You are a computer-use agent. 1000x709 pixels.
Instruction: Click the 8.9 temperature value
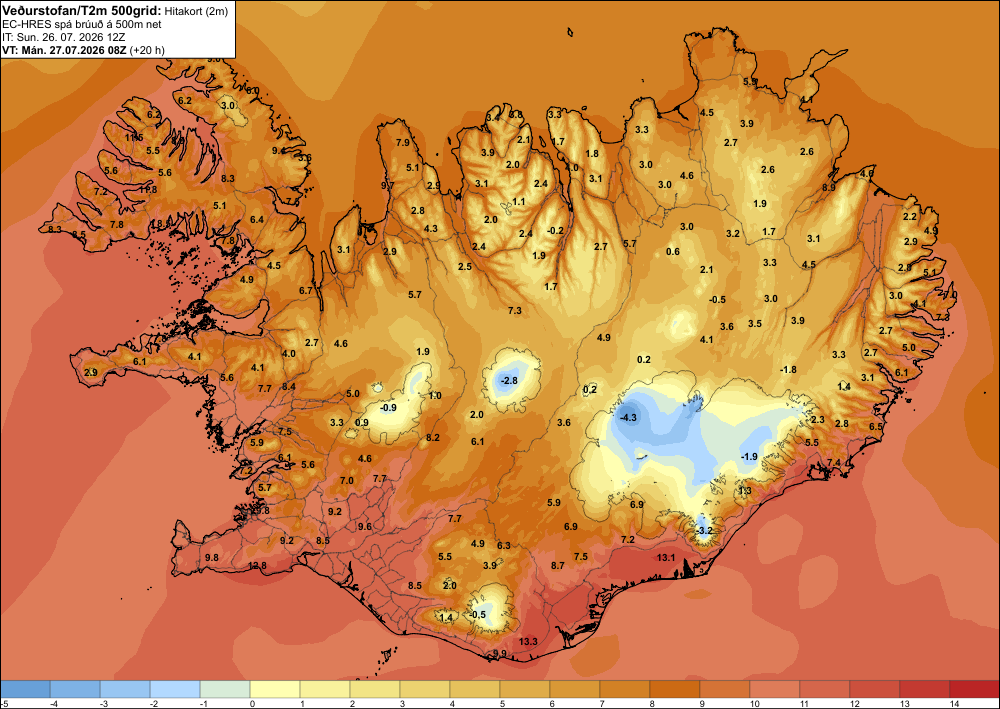[x=829, y=187]
